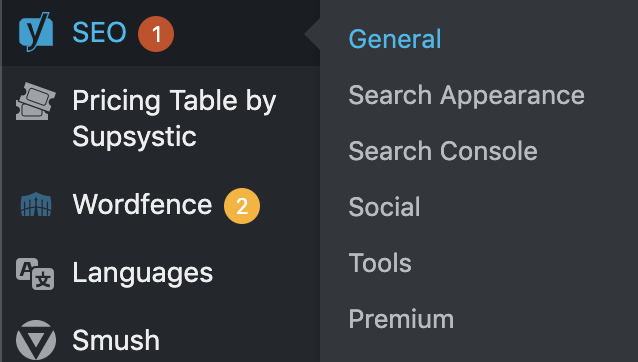Click the Pricing Table ticket icon
Viewport: 638px width, 362px height.
point(35,101)
